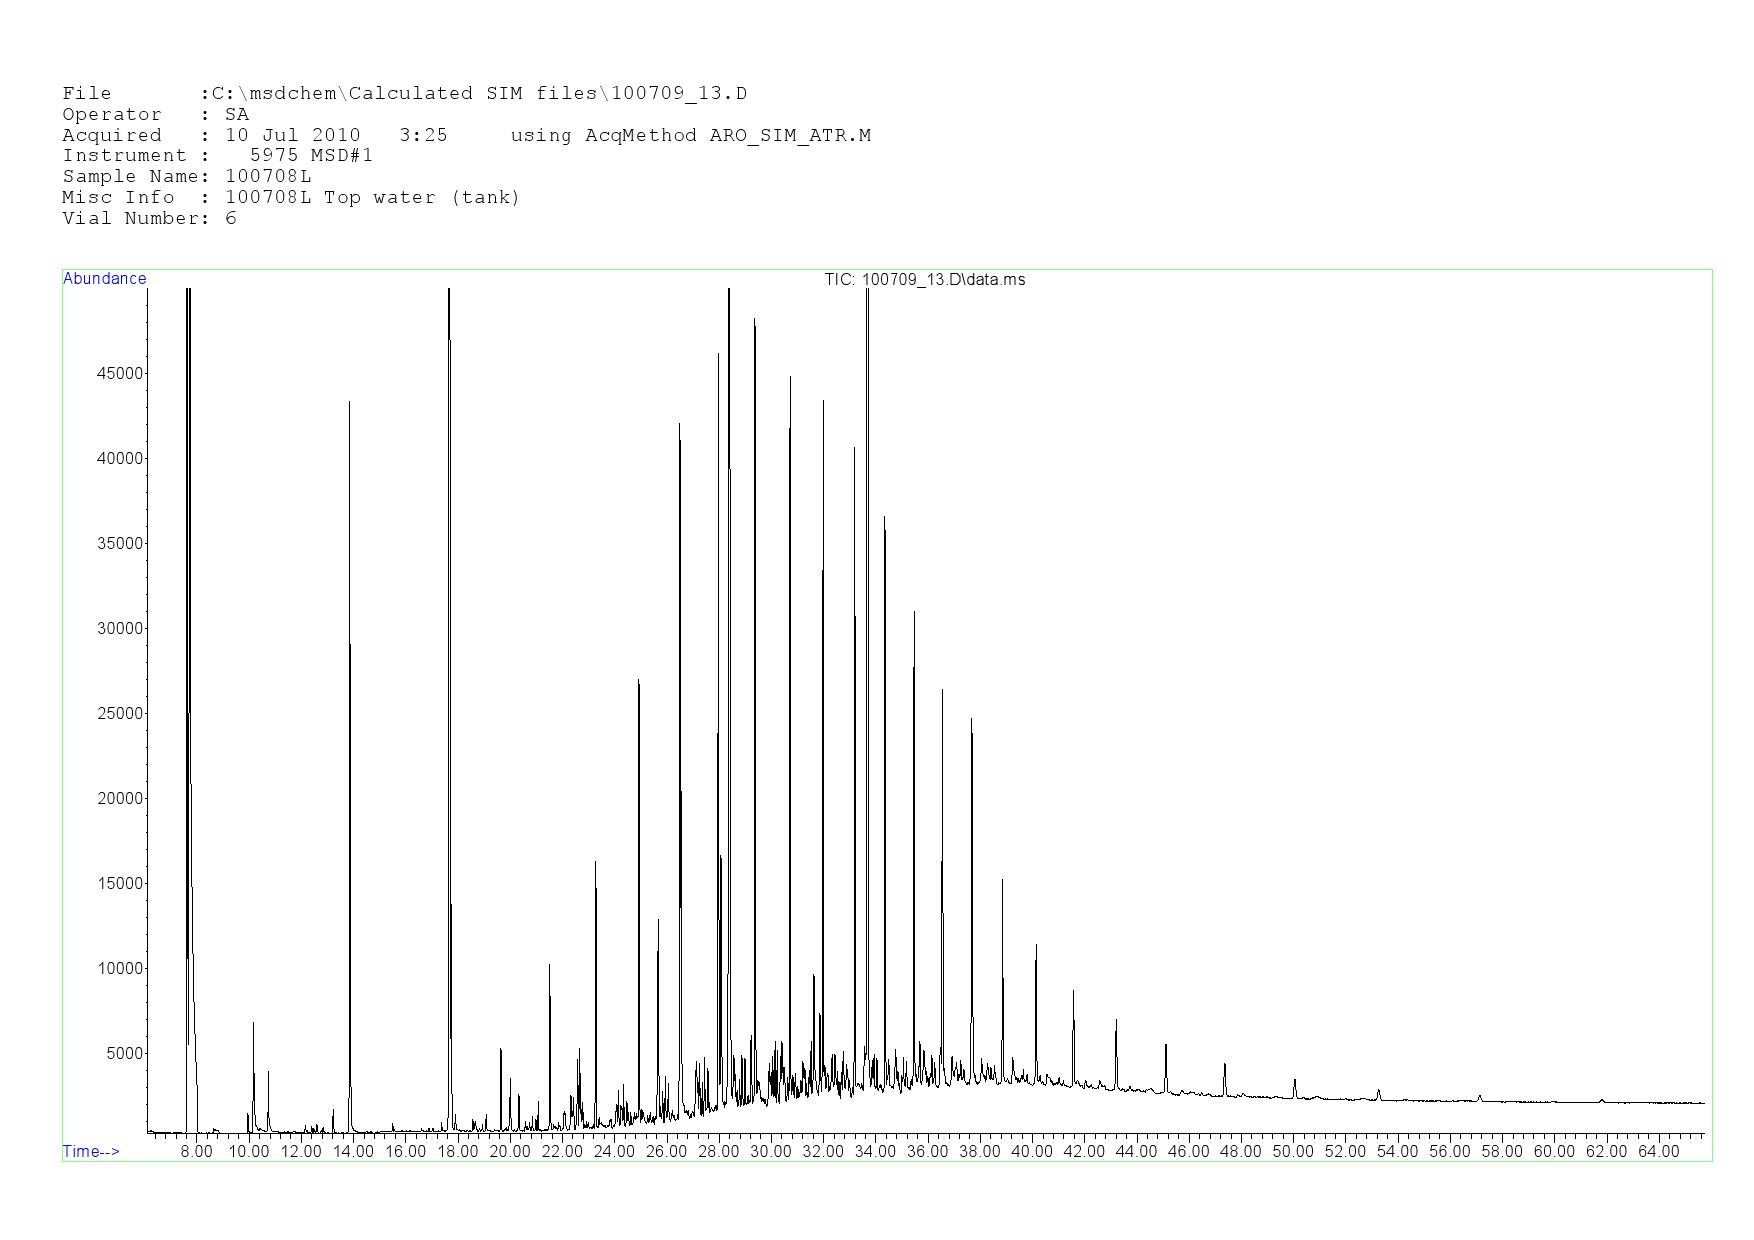
Task: Click the Sample Name value 100708L
Action: coord(268,177)
